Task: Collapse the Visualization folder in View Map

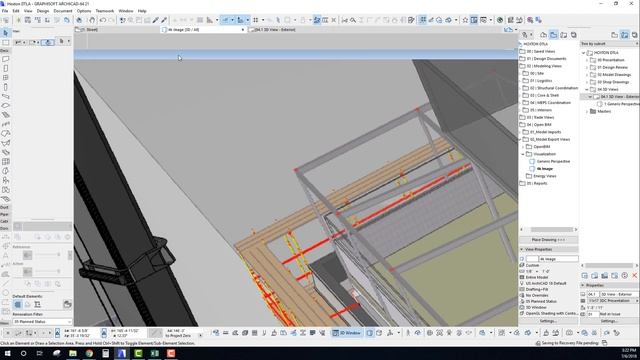Action: (x=523, y=154)
